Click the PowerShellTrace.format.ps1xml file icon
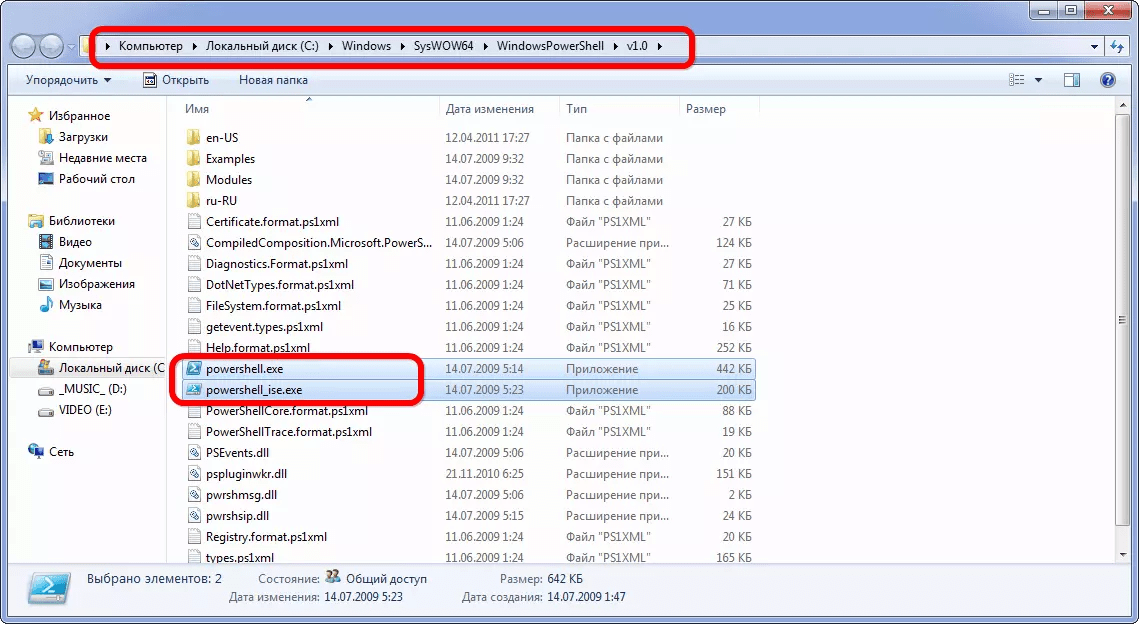Screen dimensions: 1139x624 193,432
